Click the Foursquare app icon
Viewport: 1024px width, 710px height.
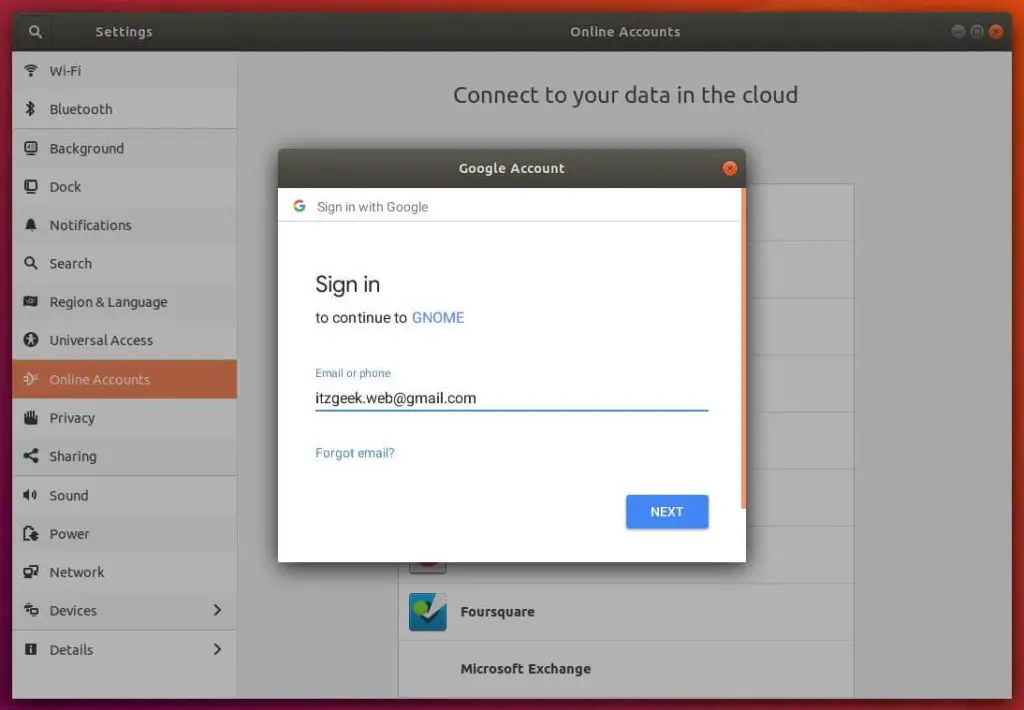[x=428, y=611]
